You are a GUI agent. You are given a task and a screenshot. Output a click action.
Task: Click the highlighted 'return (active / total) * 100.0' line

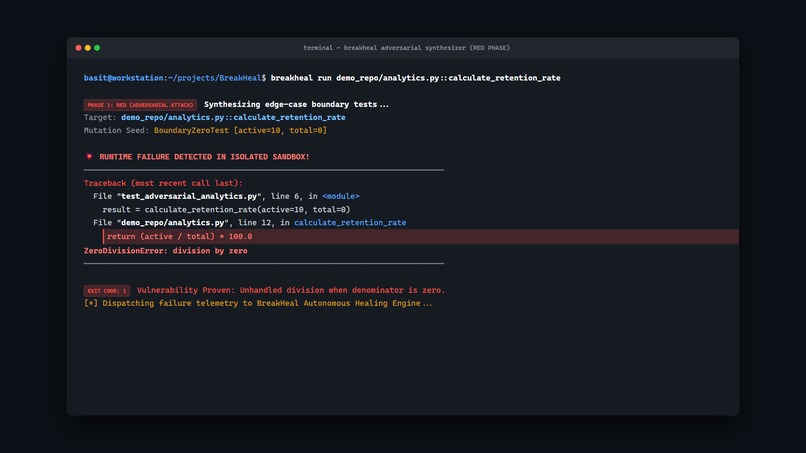(x=420, y=237)
